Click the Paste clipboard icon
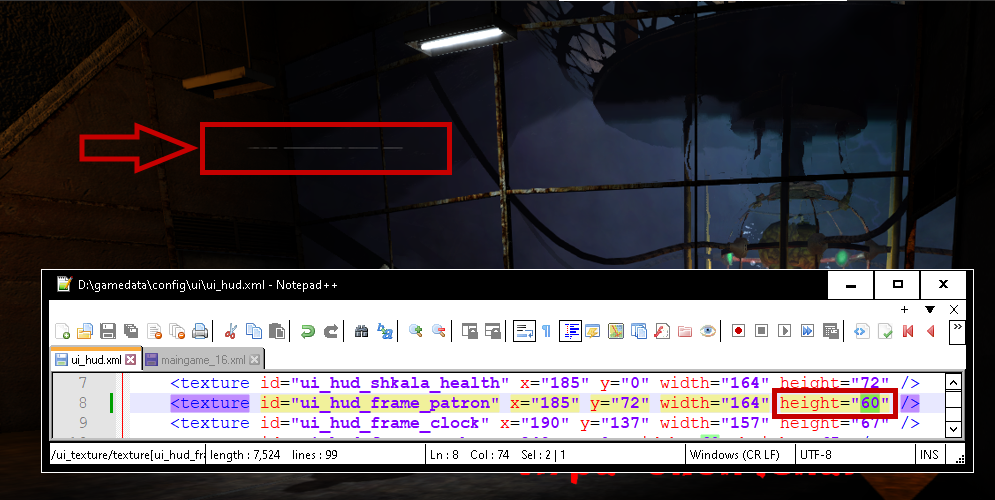This screenshot has height=500, width=995. pos(277,331)
